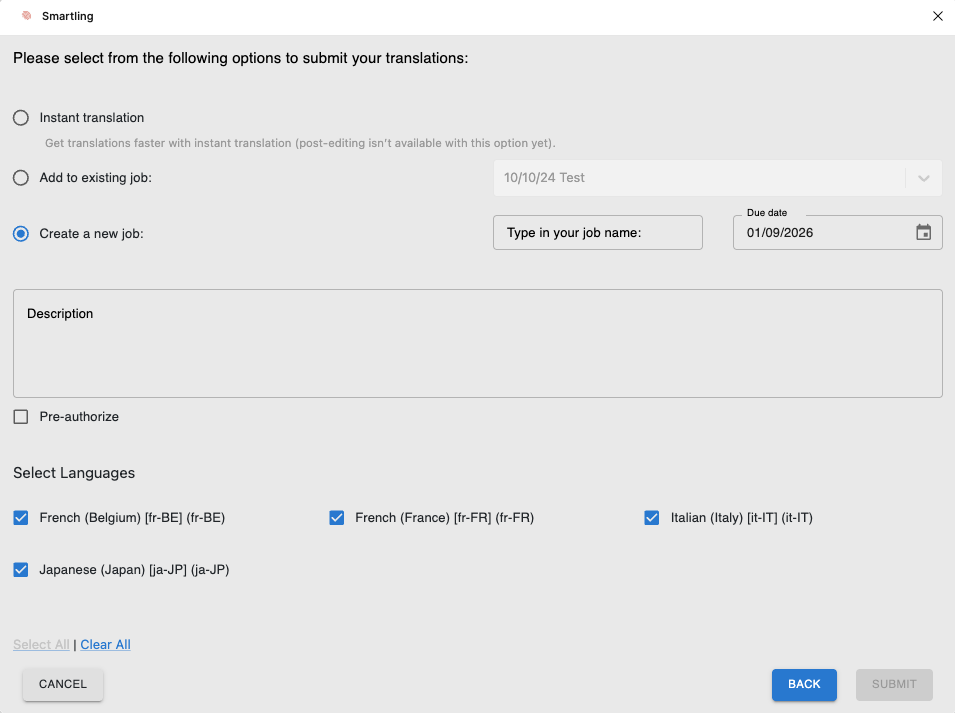The image size is (955, 713).
Task: Click the job name text field
Action: (x=597, y=233)
